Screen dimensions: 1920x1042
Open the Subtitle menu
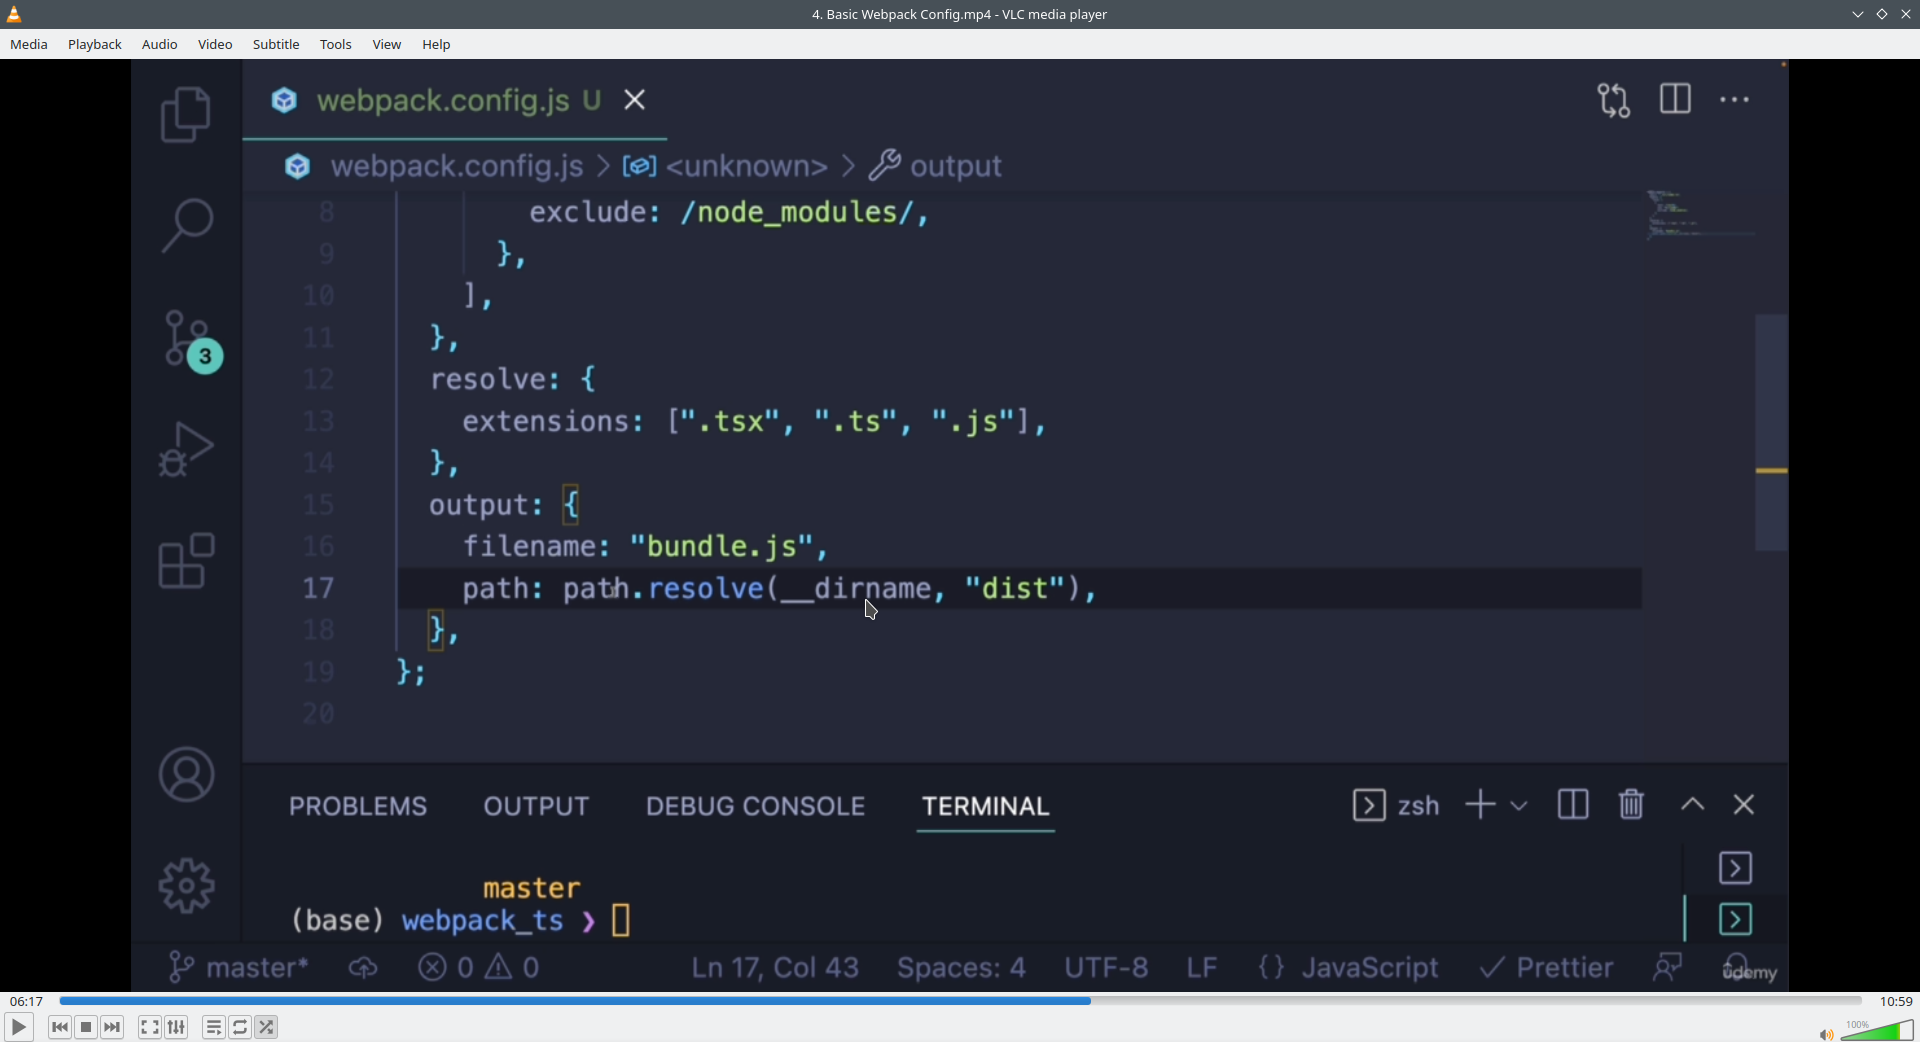pyautogui.click(x=276, y=44)
